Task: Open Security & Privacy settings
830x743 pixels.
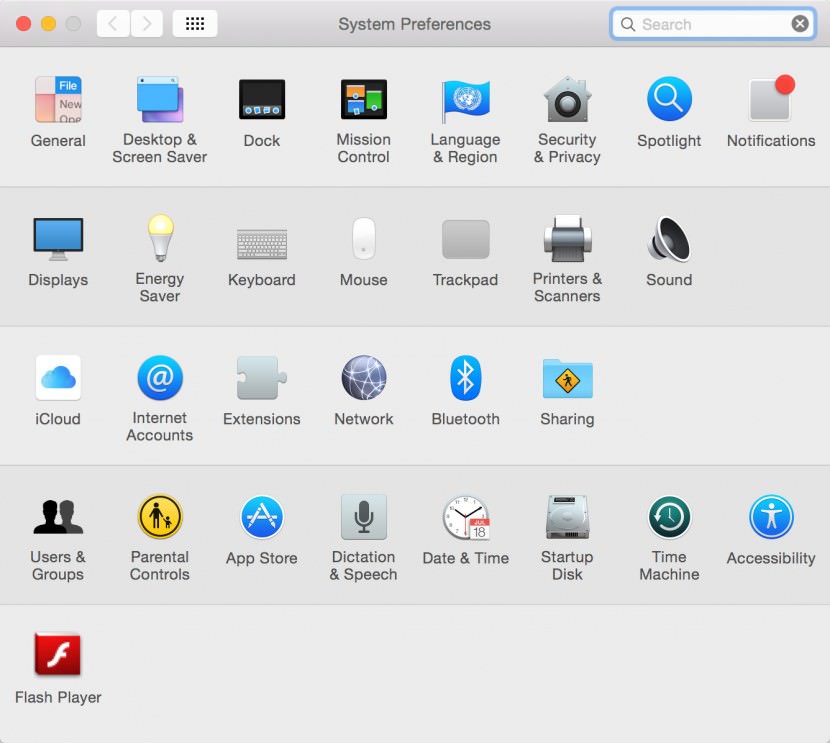Action: [567, 99]
